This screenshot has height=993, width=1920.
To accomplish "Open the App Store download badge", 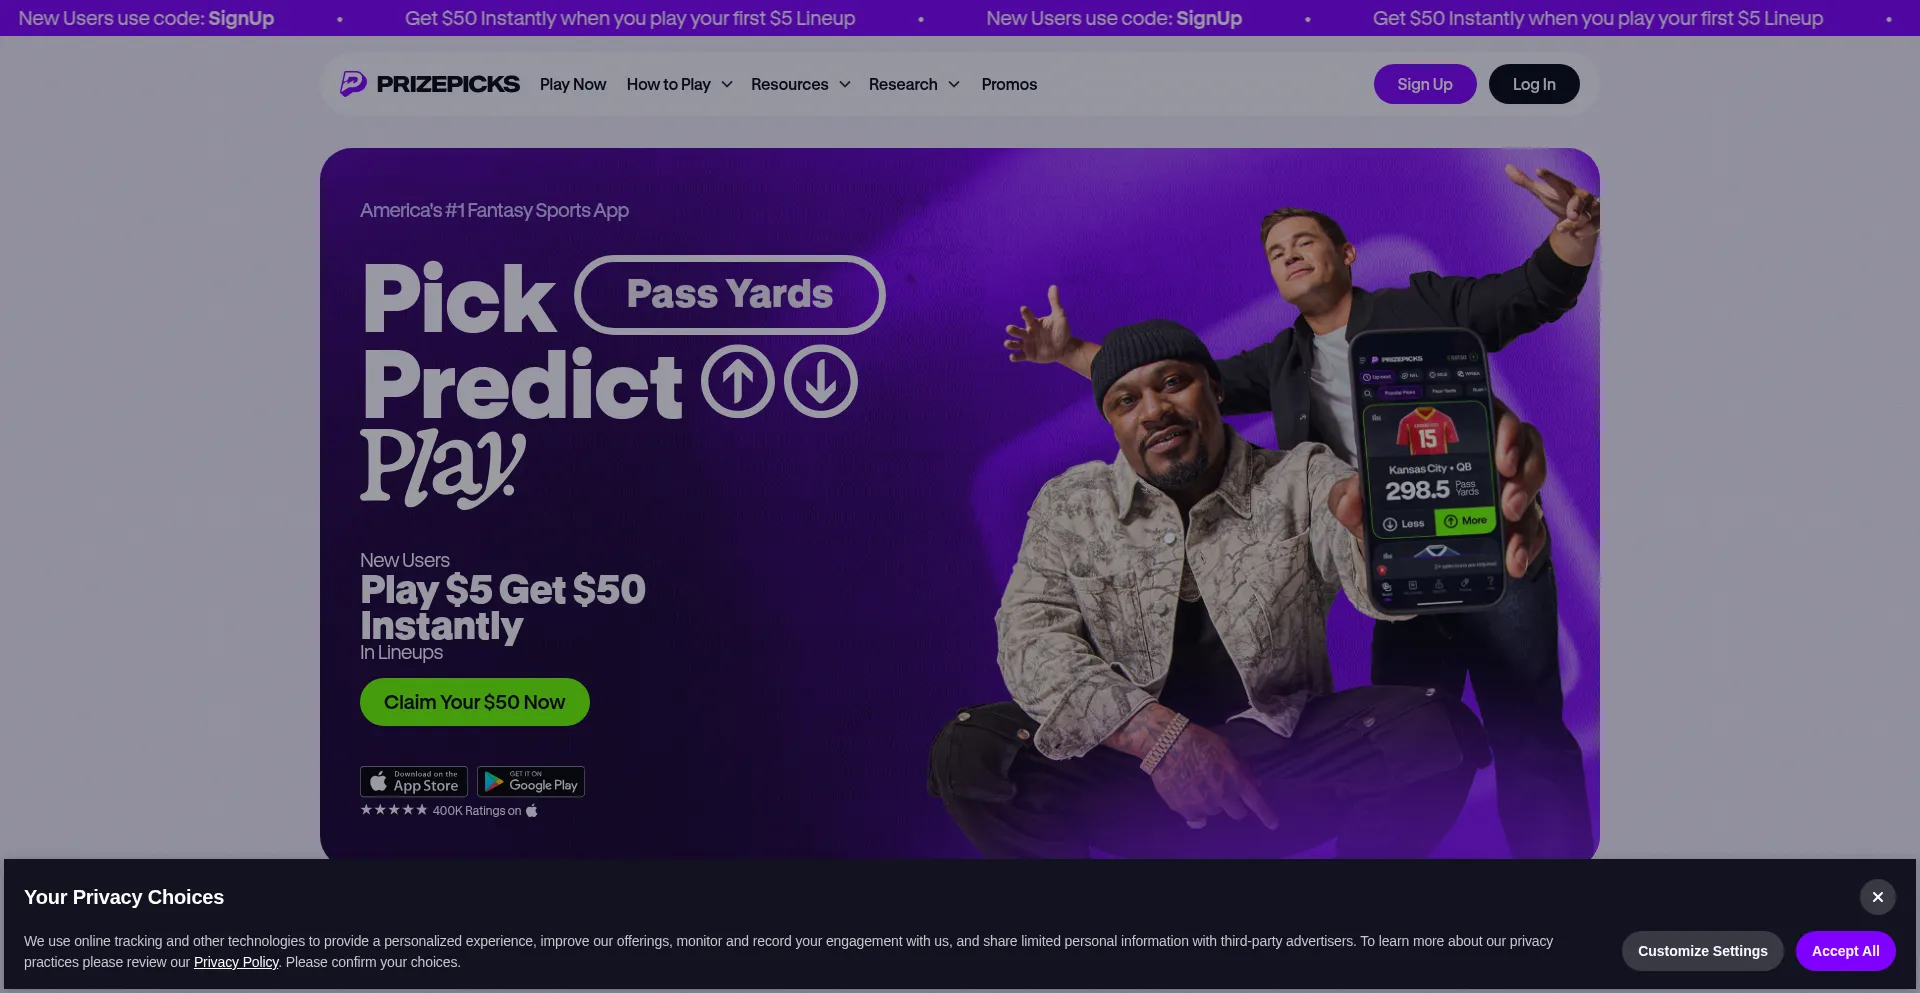I will [414, 781].
